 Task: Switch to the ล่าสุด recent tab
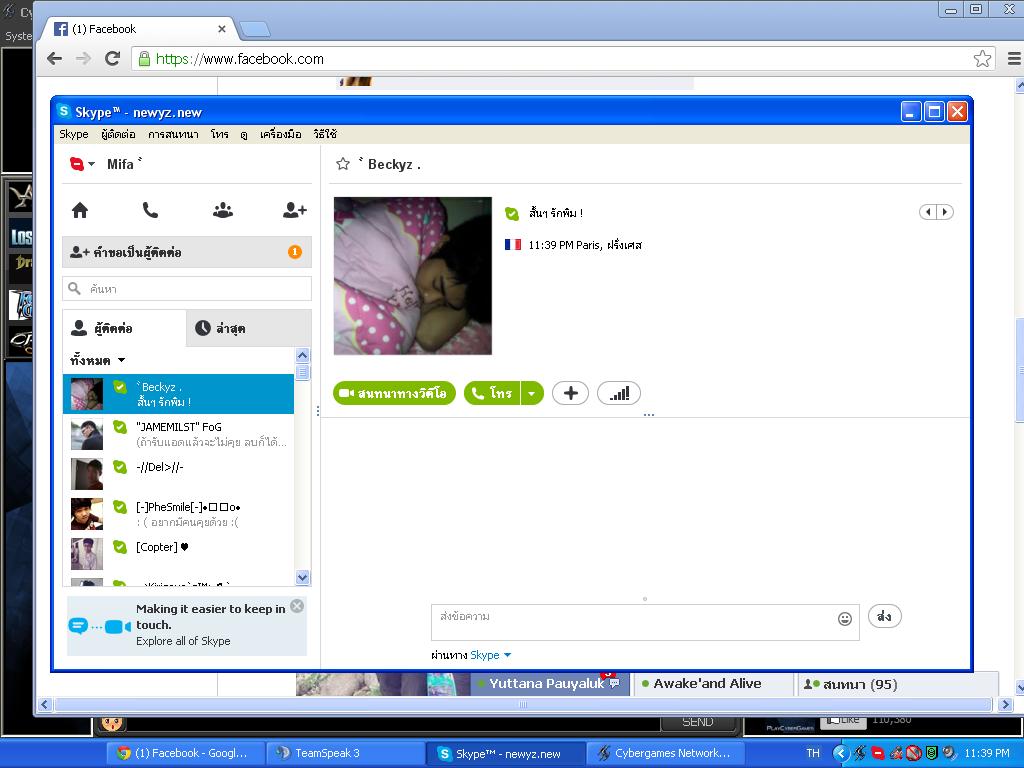click(249, 328)
